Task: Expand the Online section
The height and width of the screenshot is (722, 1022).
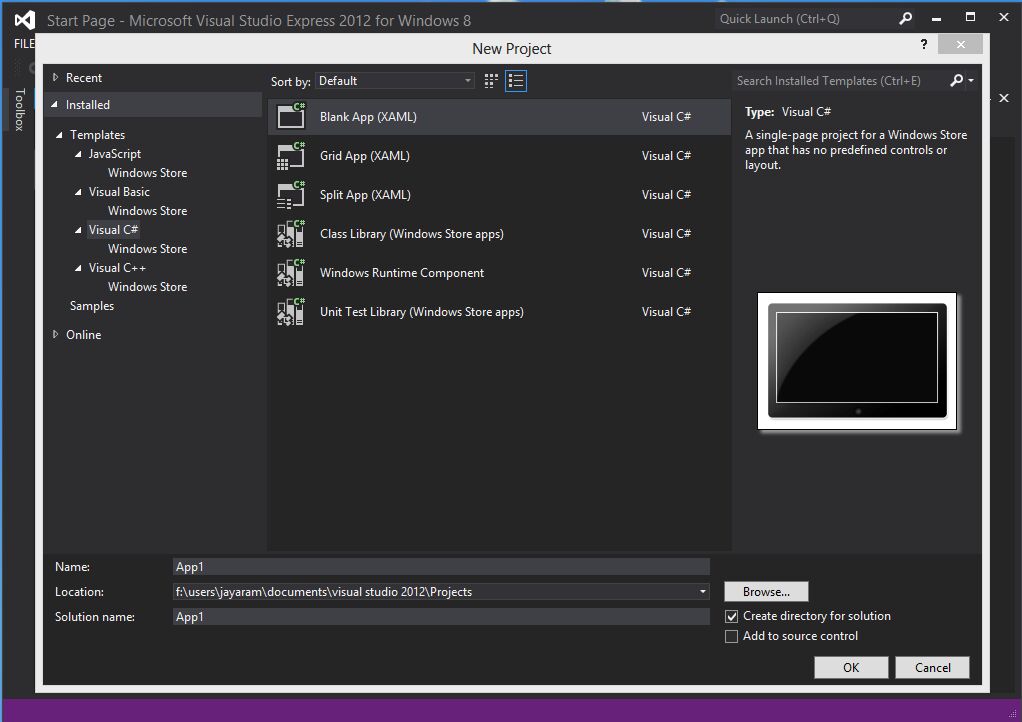Action: pyautogui.click(x=55, y=334)
